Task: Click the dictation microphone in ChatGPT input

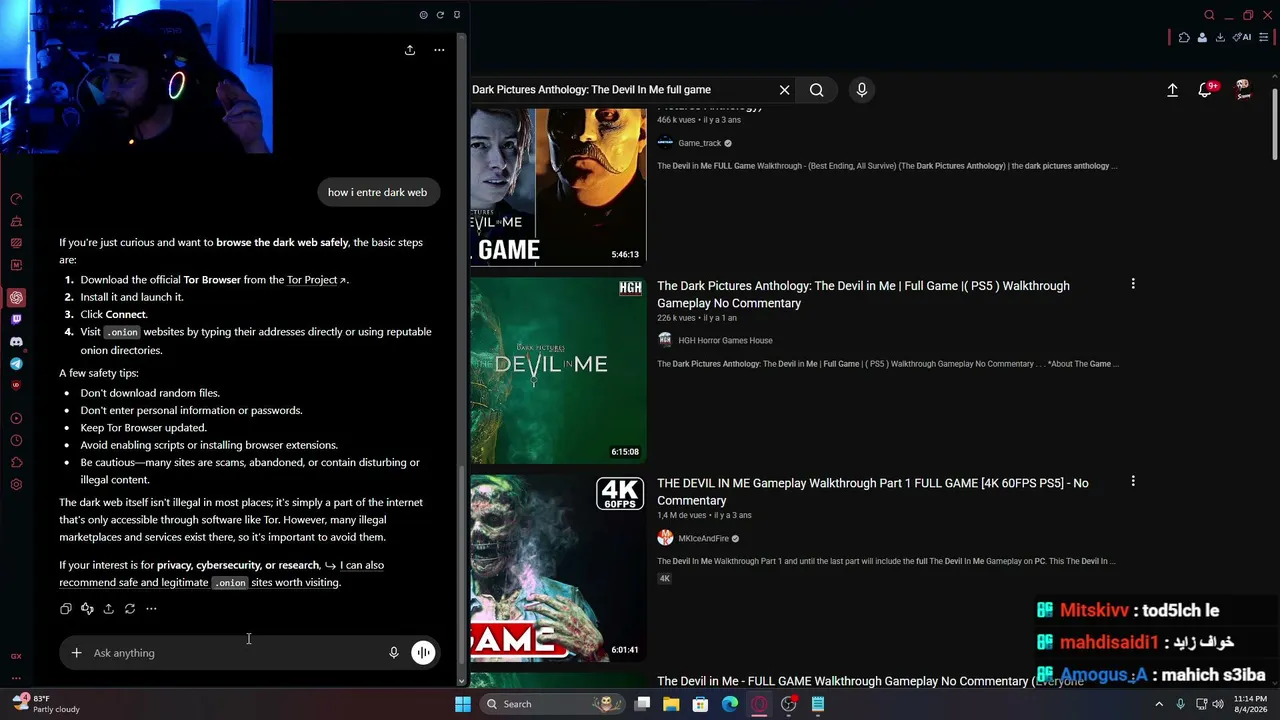Action: tap(394, 653)
